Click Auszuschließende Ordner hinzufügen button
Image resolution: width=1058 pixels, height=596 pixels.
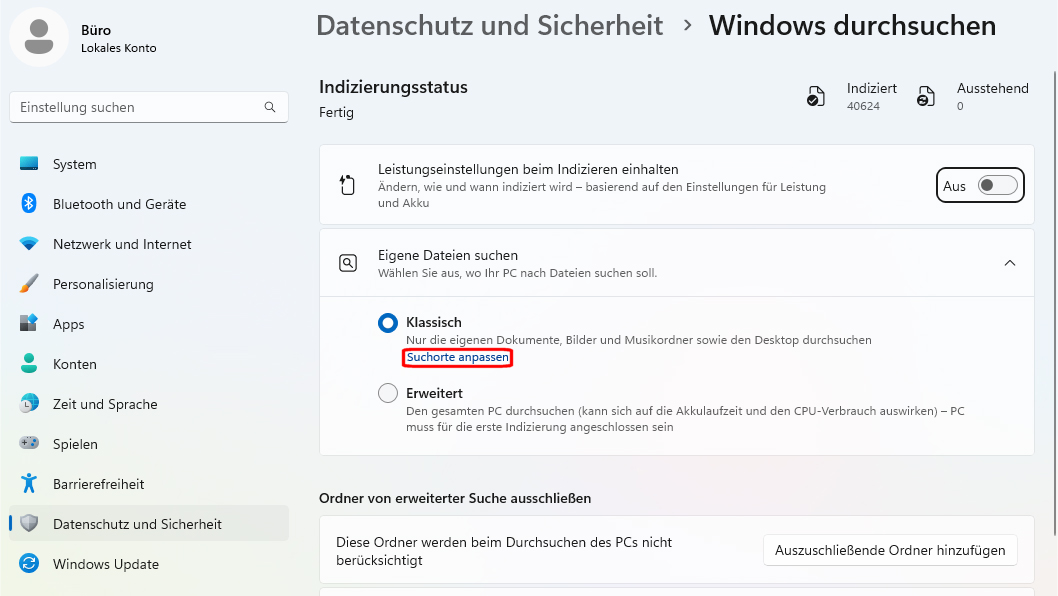coord(890,550)
